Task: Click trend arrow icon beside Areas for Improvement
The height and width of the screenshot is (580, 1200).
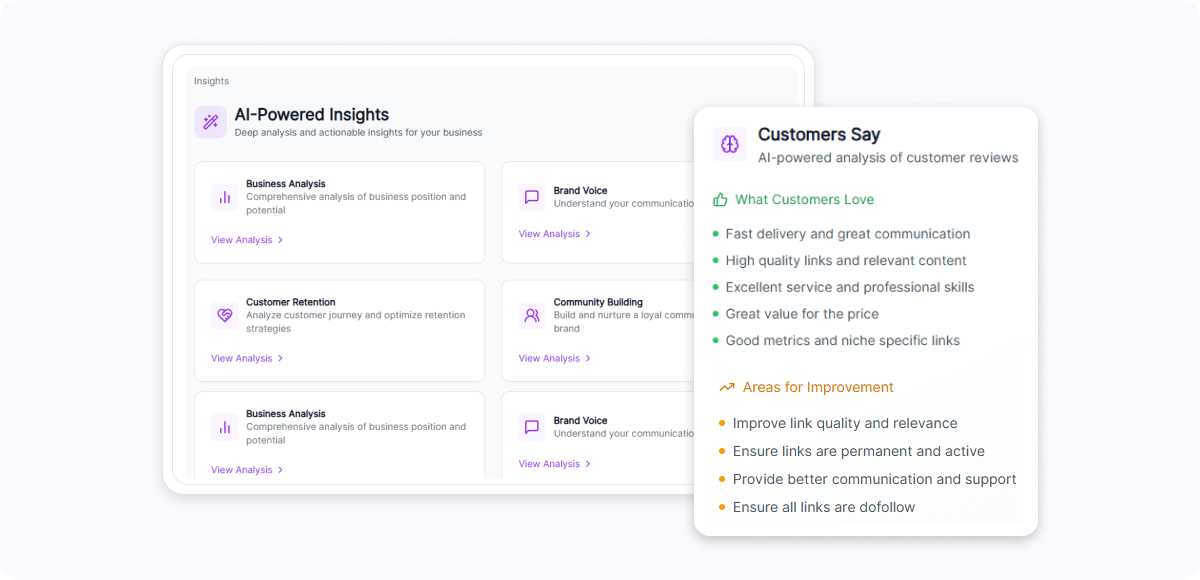Action: click(727, 388)
